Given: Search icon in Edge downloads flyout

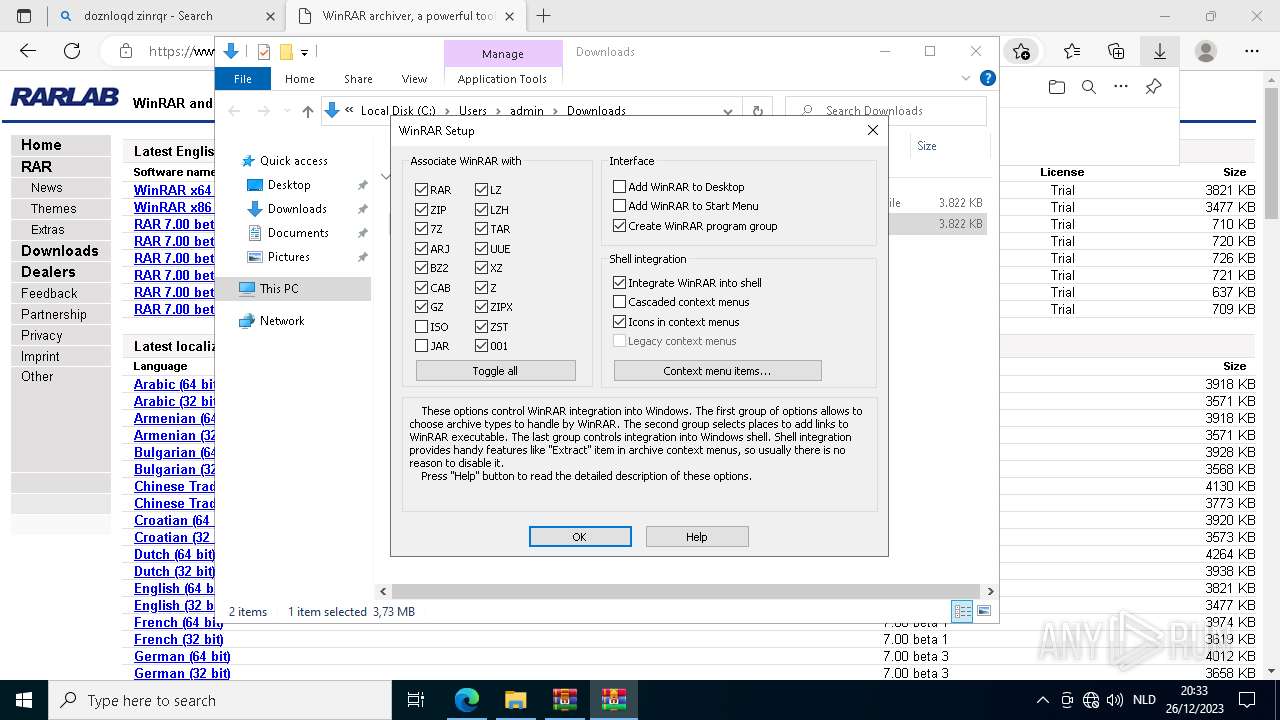Looking at the screenshot, I should tap(1089, 88).
